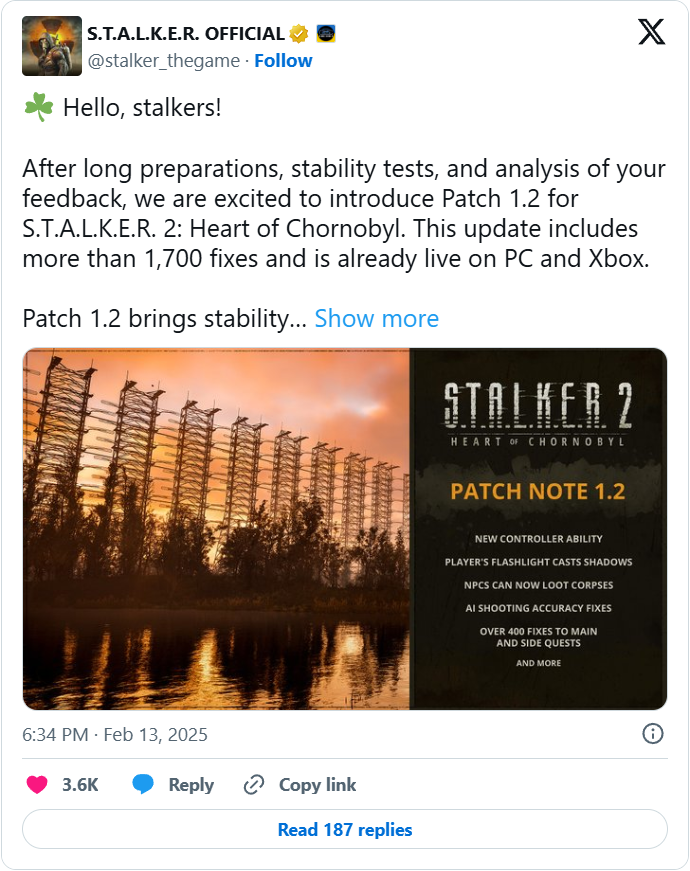The height and width of the screenshot is (871, 690).
Task: Click the chain link icon
Action: click(x=254, y=785)
